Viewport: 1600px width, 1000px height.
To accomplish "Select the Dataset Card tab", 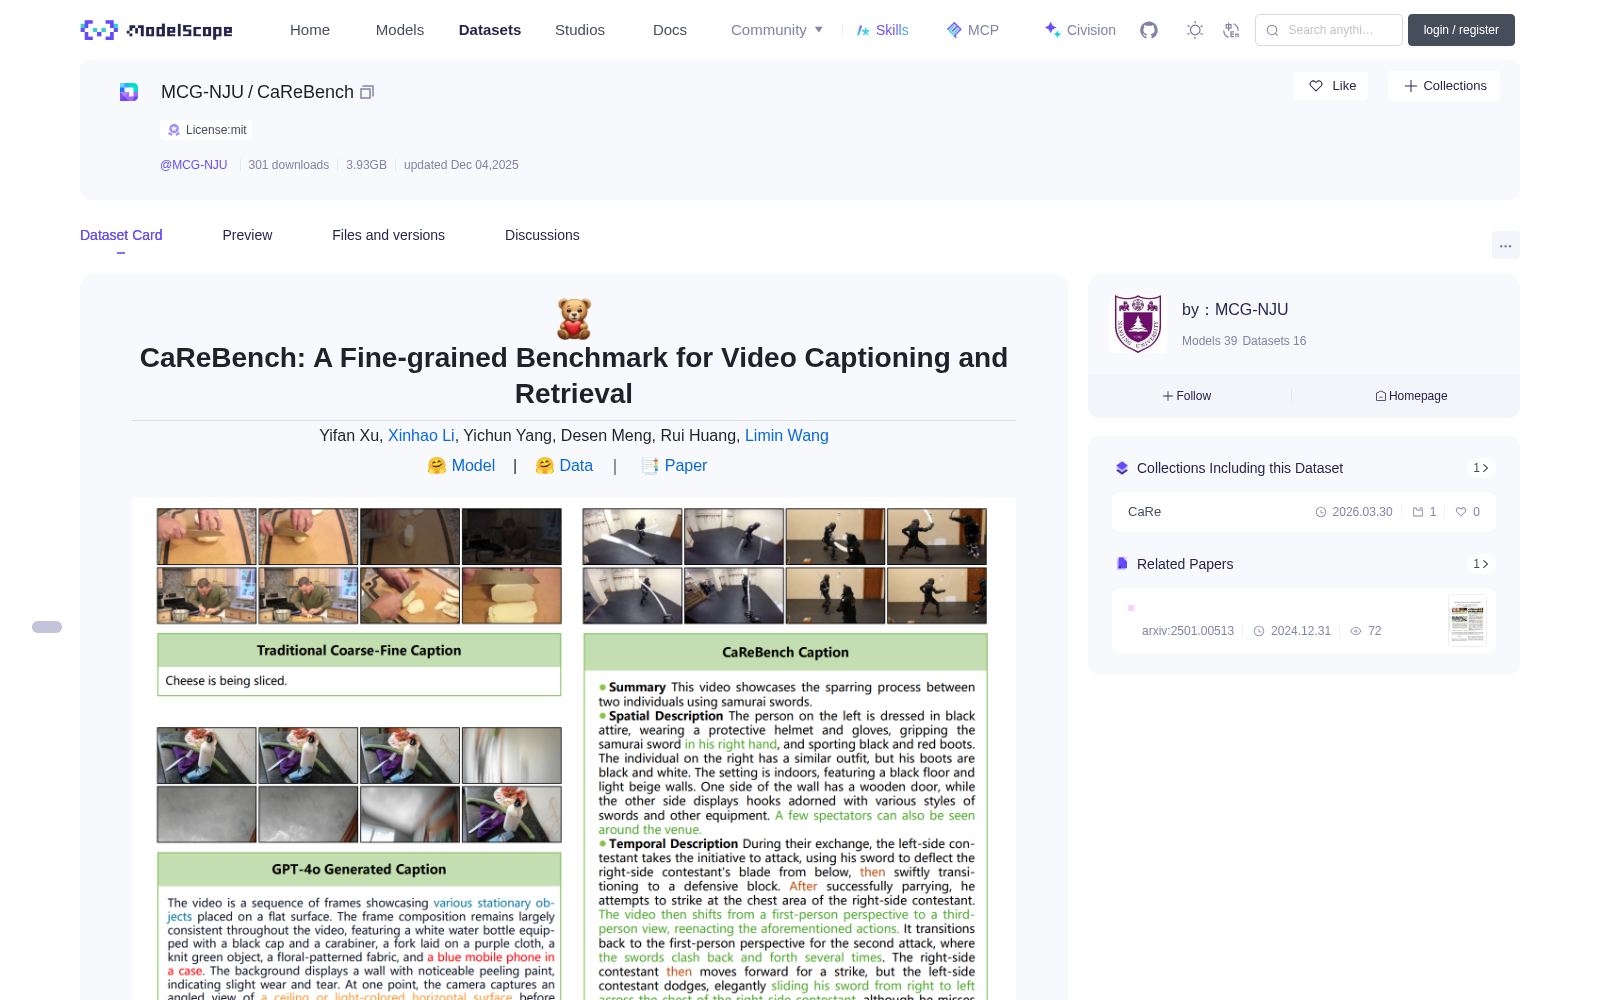I will [x=121, y=235].
